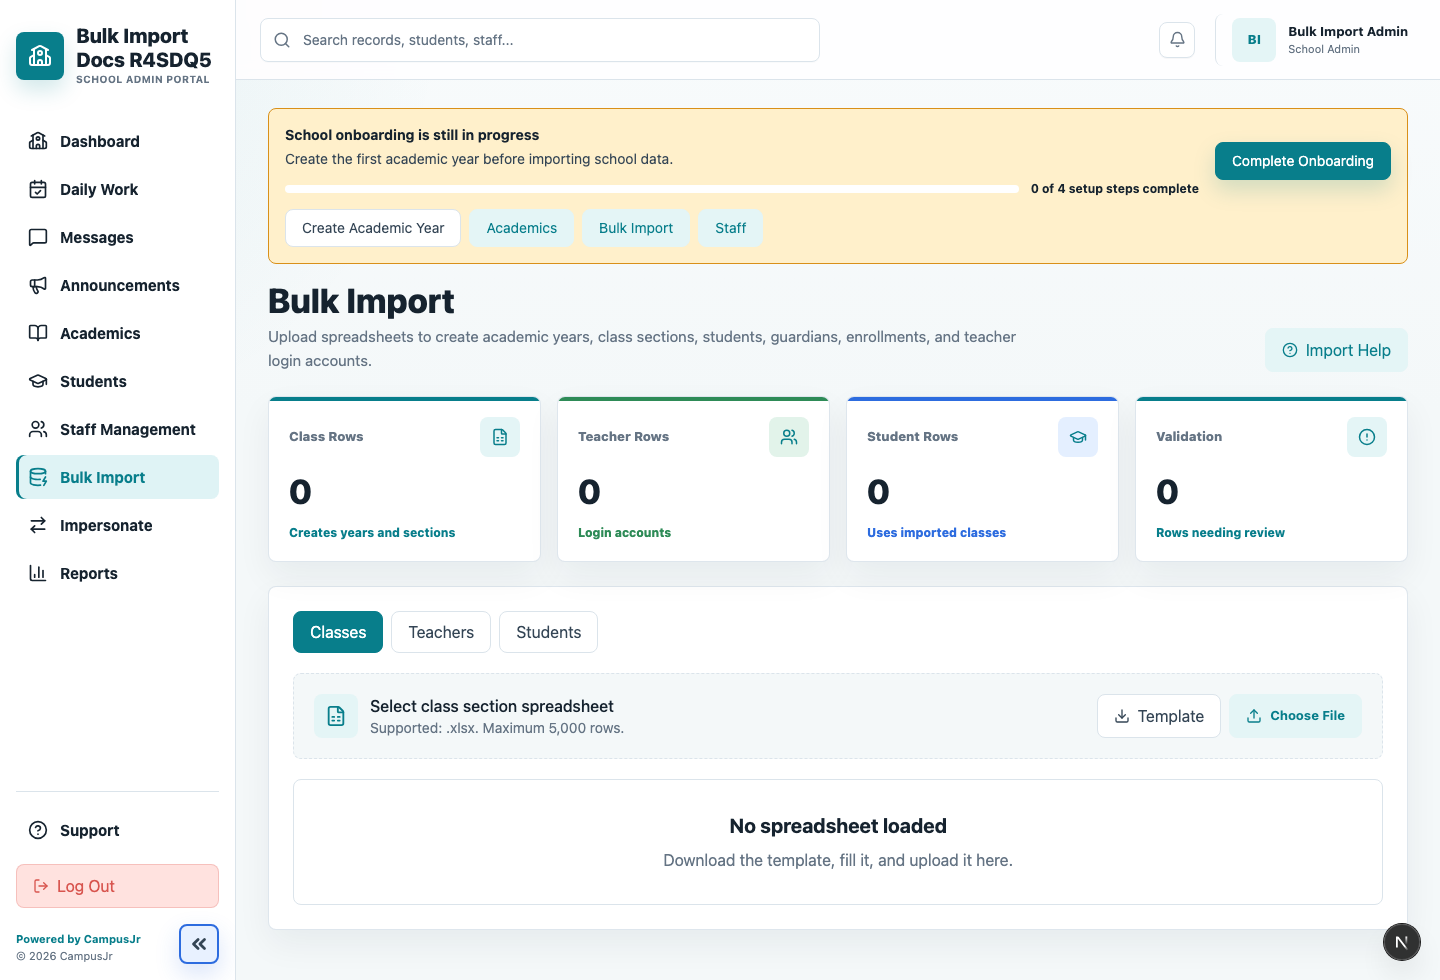This screenshot has height=980, width=1440.
Task: Collapse sidebar with double chevron button
Action: 199,944
